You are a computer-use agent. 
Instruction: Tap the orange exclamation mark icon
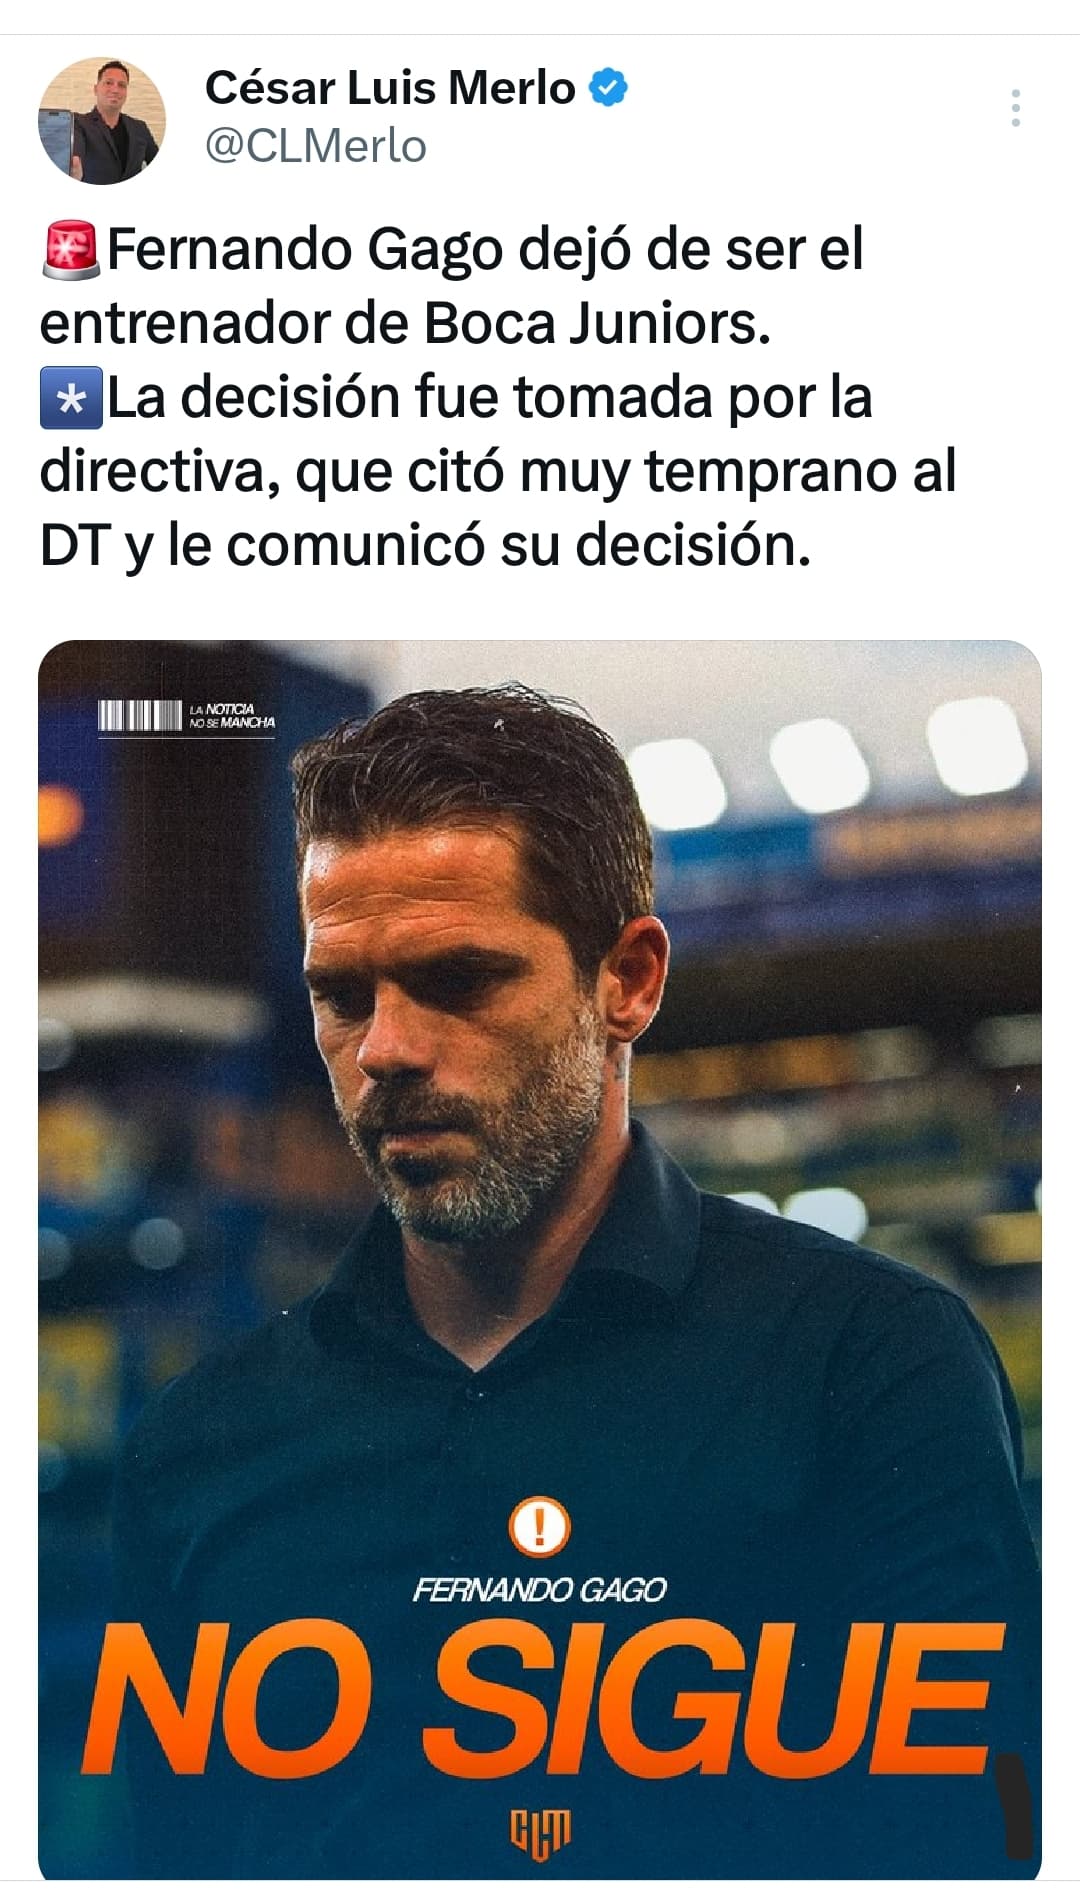pos(540,1527)
